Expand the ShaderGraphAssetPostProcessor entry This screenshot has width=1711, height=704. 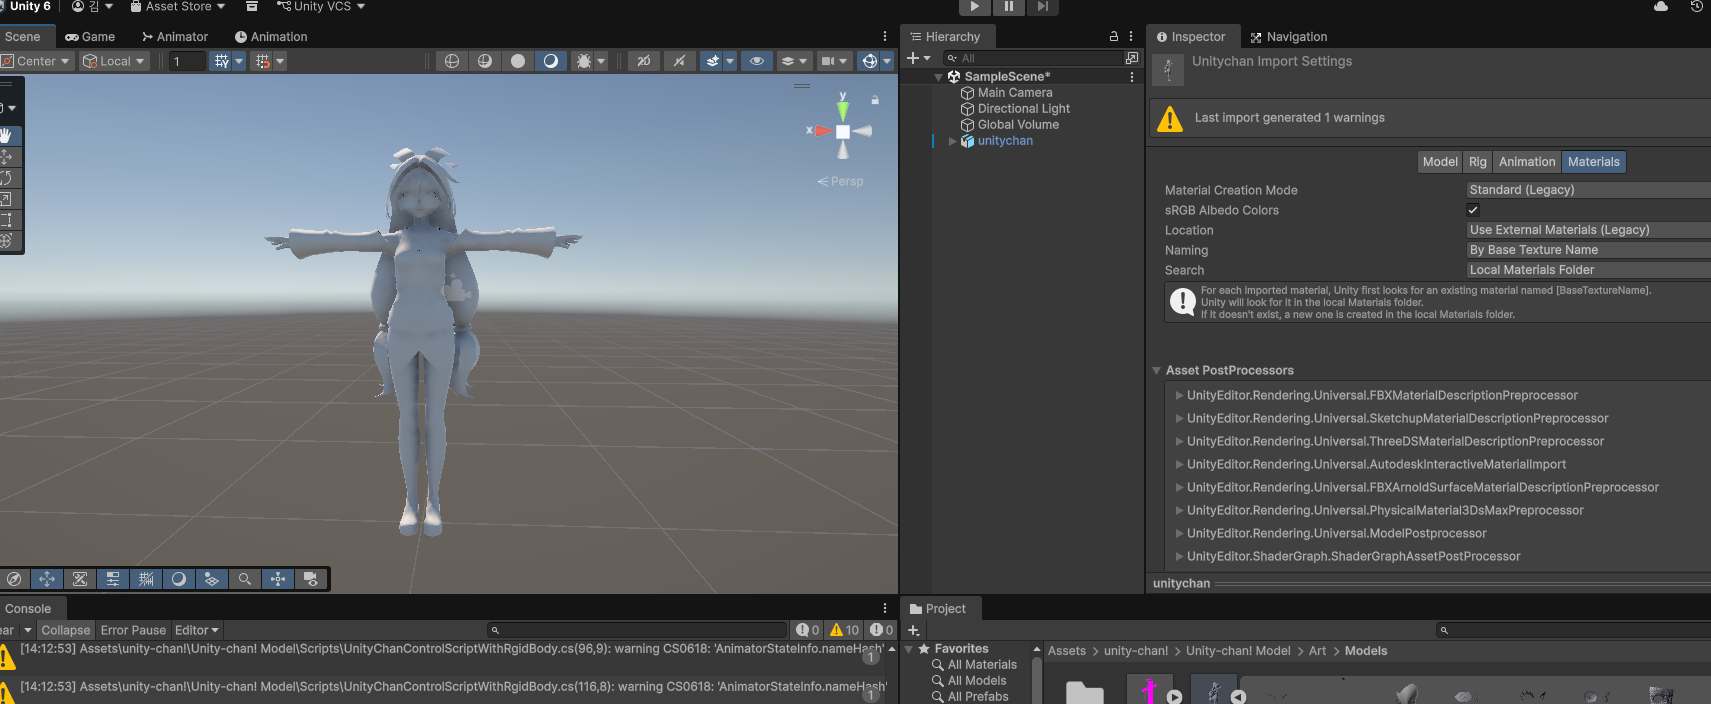point(1180,557)
